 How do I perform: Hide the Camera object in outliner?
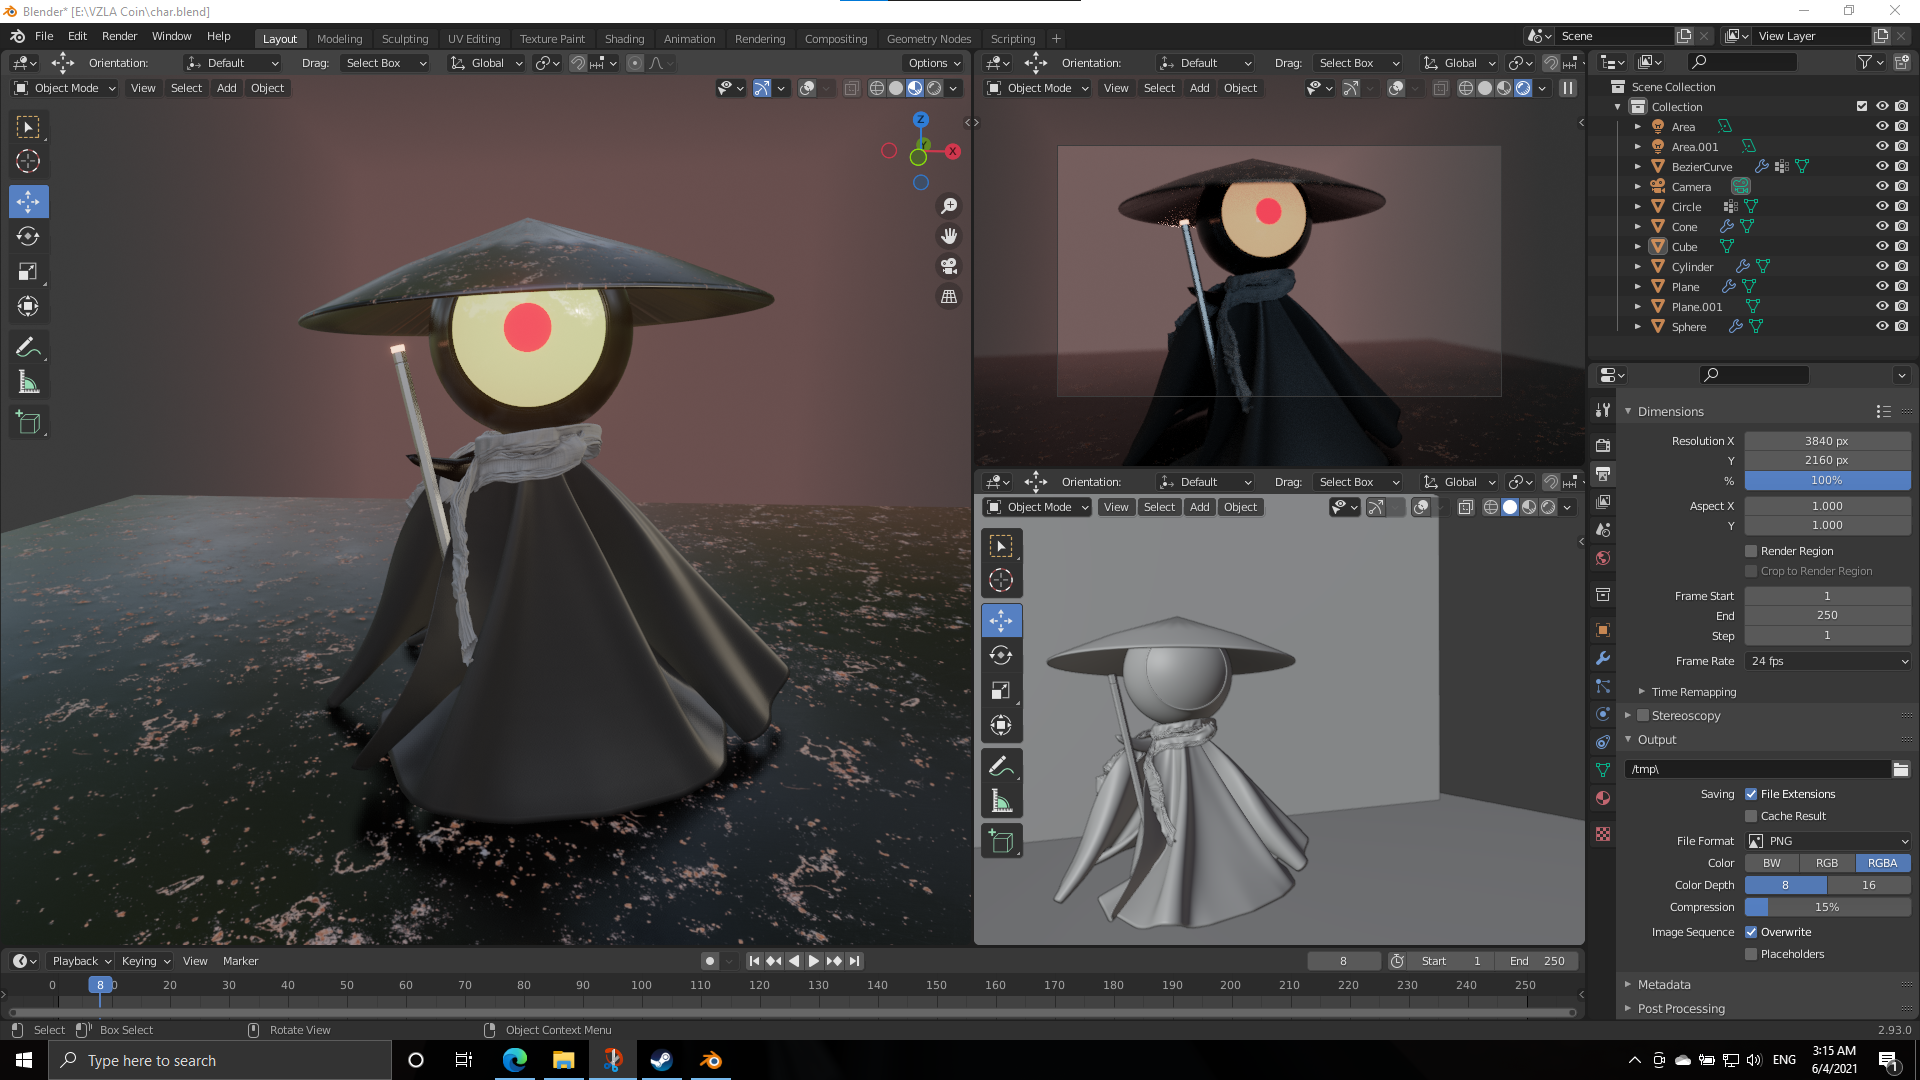pos(1881,187)
